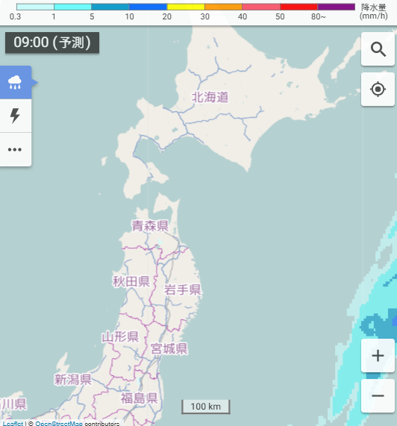This screenshot has height=426, width=397.
Task: Select the purple 80~ legend swatch
Action: (336, 7)
